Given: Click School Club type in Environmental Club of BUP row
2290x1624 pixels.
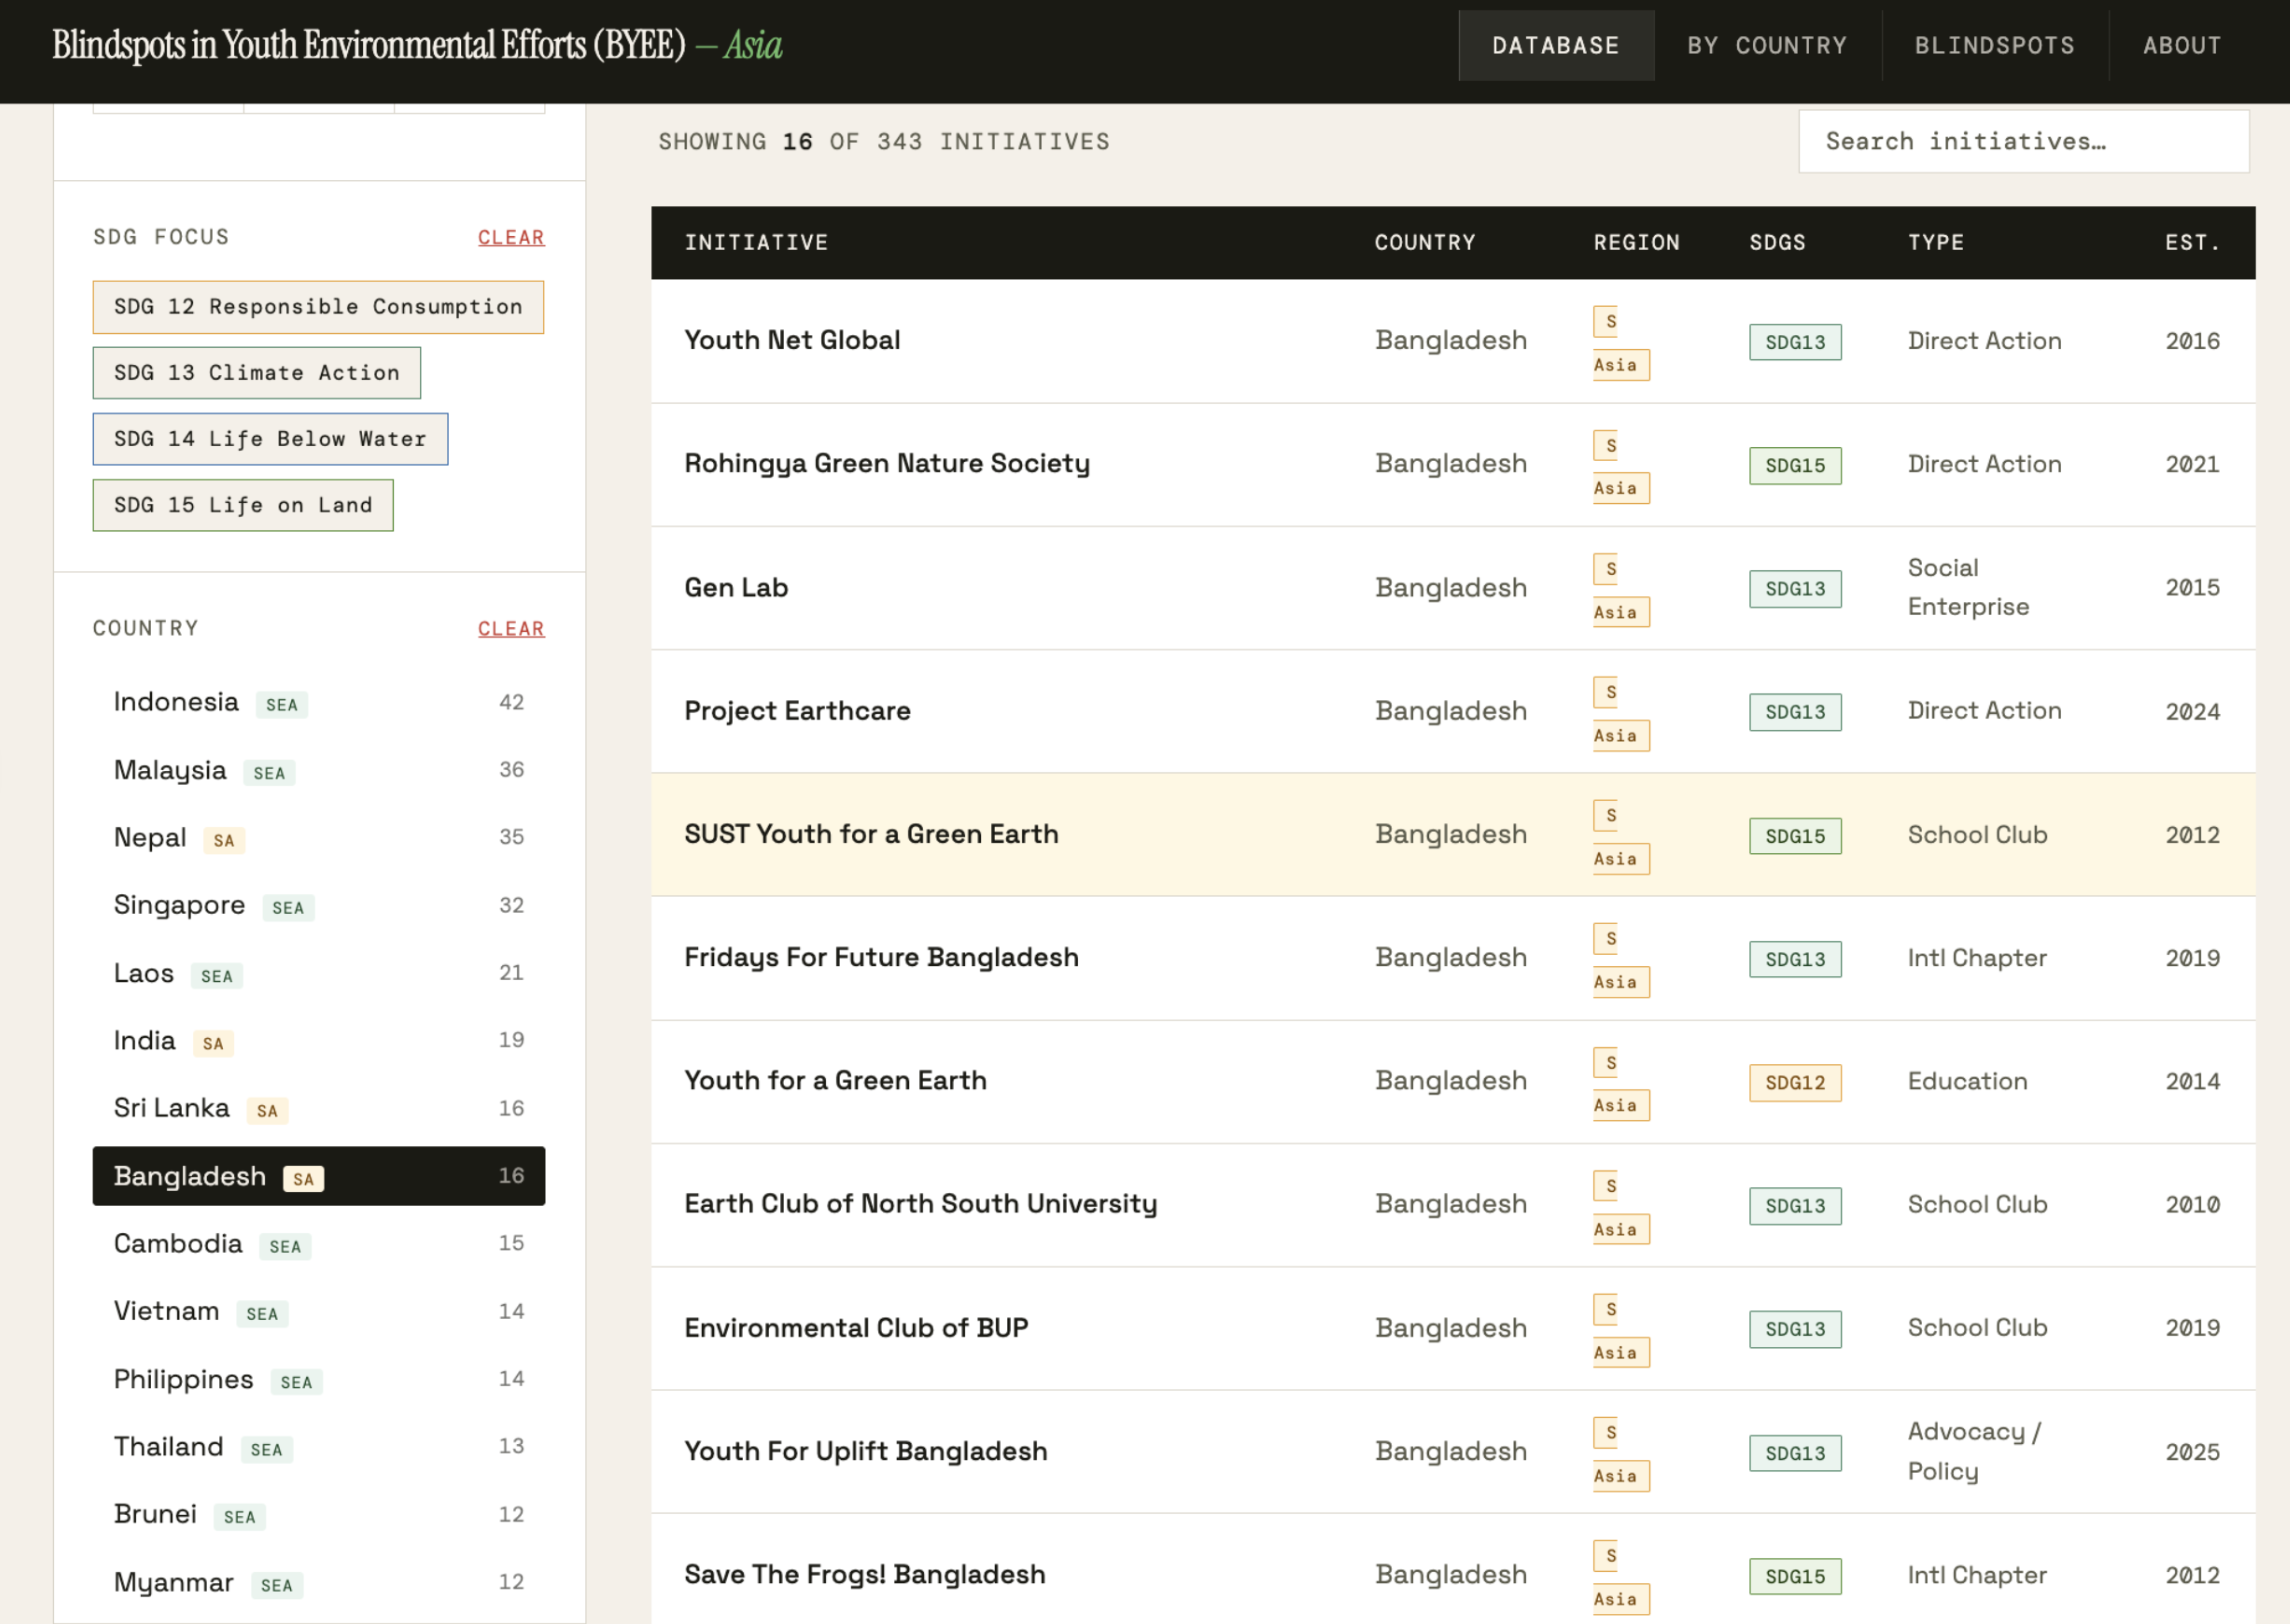Looking at the screenshot, I should 1977,1328.
